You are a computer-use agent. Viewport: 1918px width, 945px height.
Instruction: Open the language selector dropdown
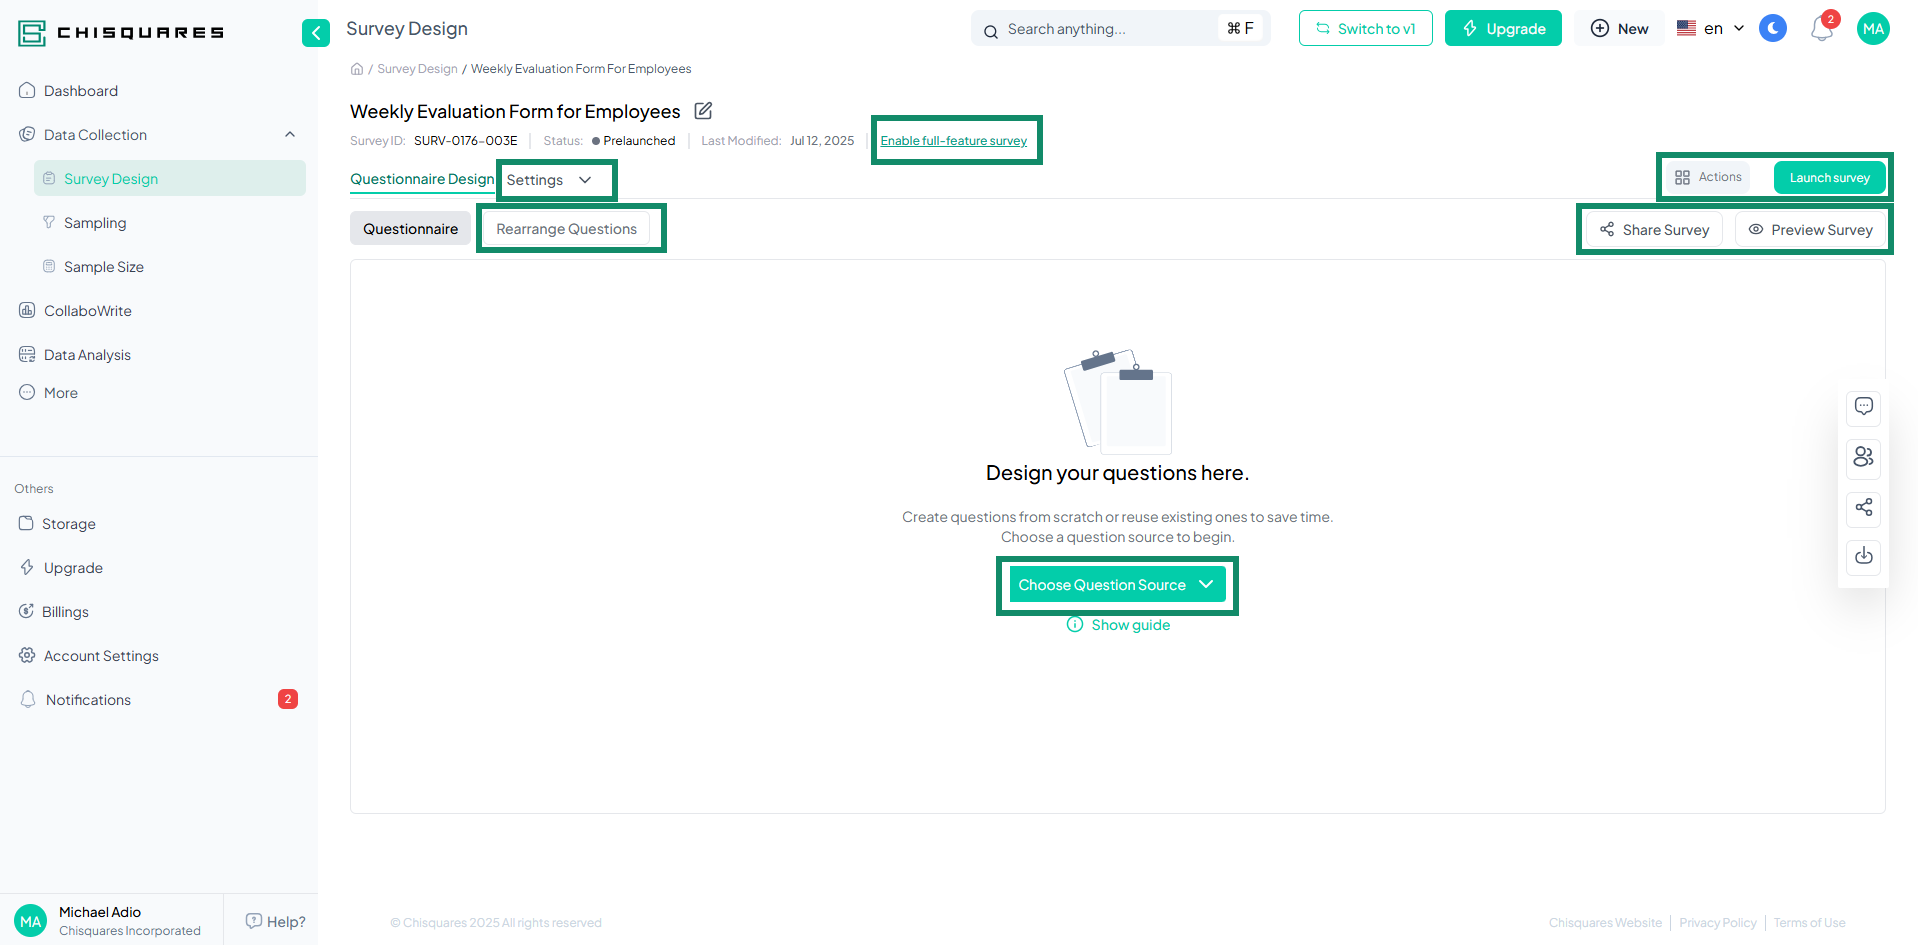click(1710, 28)
